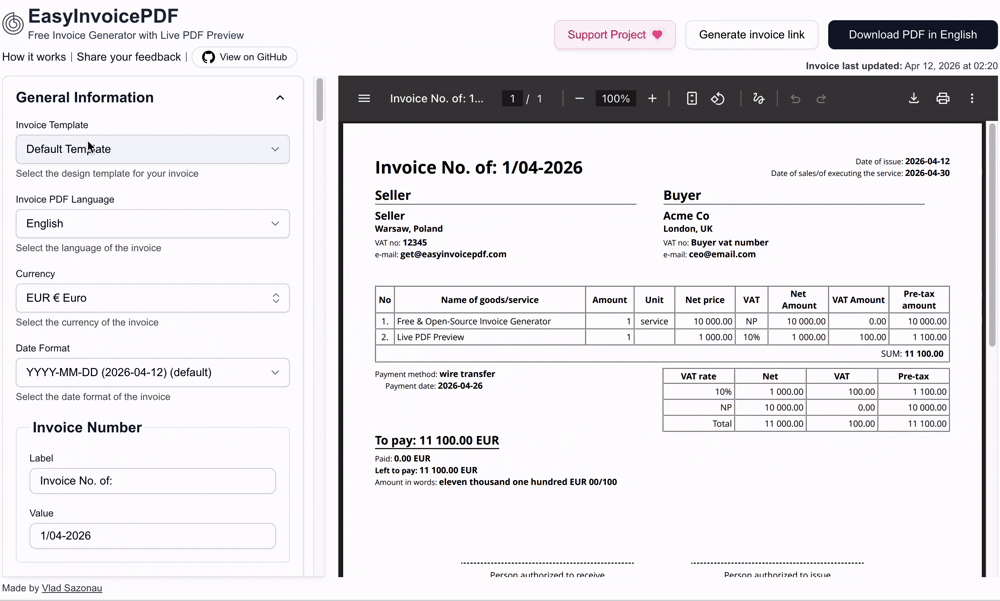Click the PDF page number field
The height and width of the screenshot is (601, 1000).
pos(512,98)
